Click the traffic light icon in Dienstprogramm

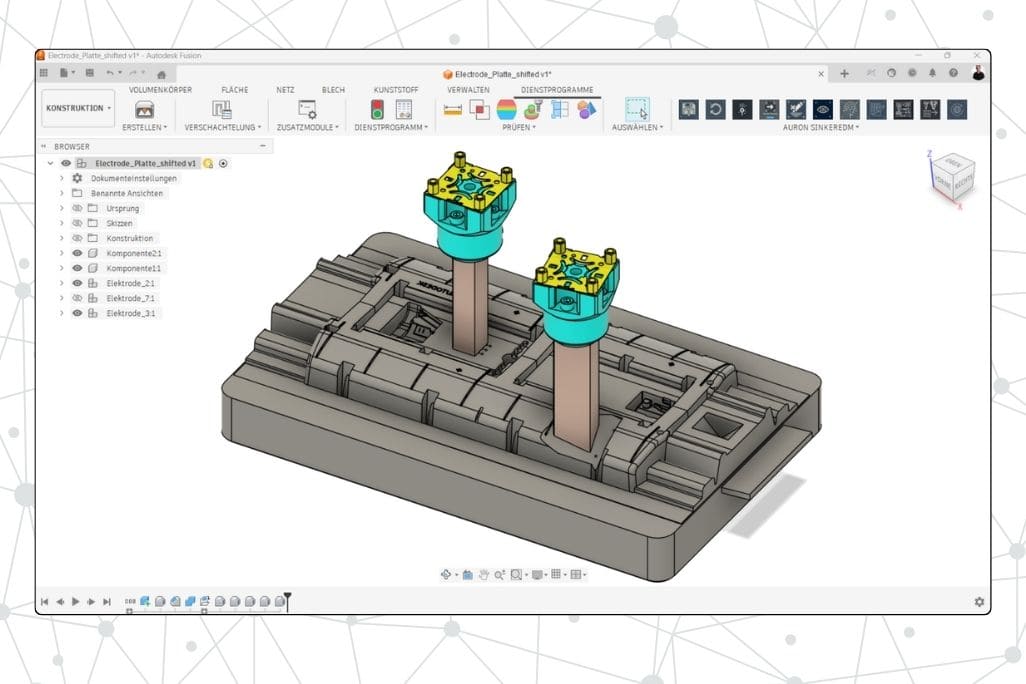click(x=377, y=109)
